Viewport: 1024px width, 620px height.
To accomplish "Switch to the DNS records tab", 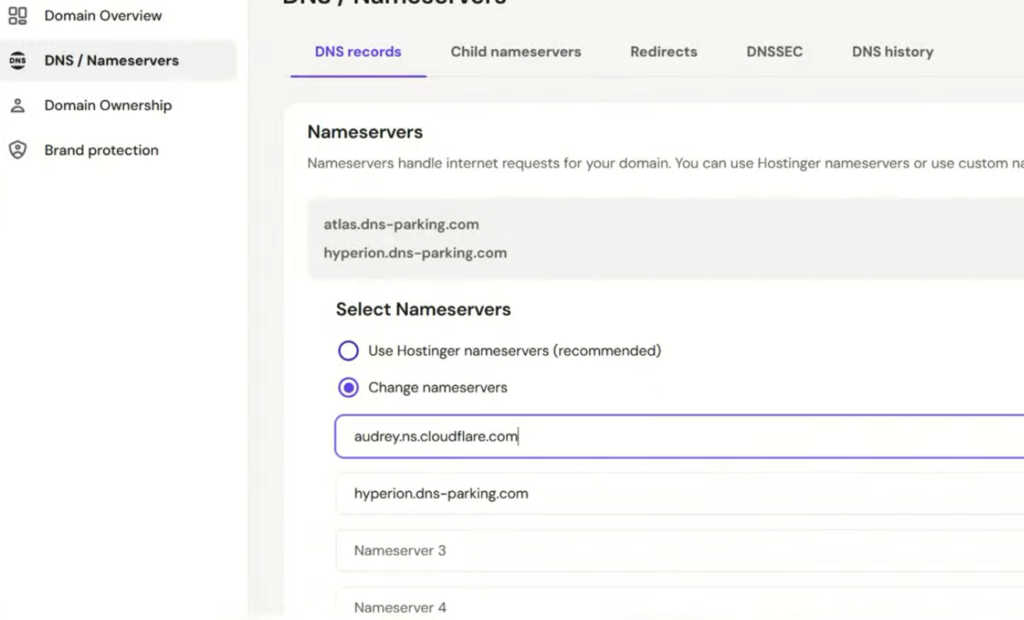I will [358, 52].
